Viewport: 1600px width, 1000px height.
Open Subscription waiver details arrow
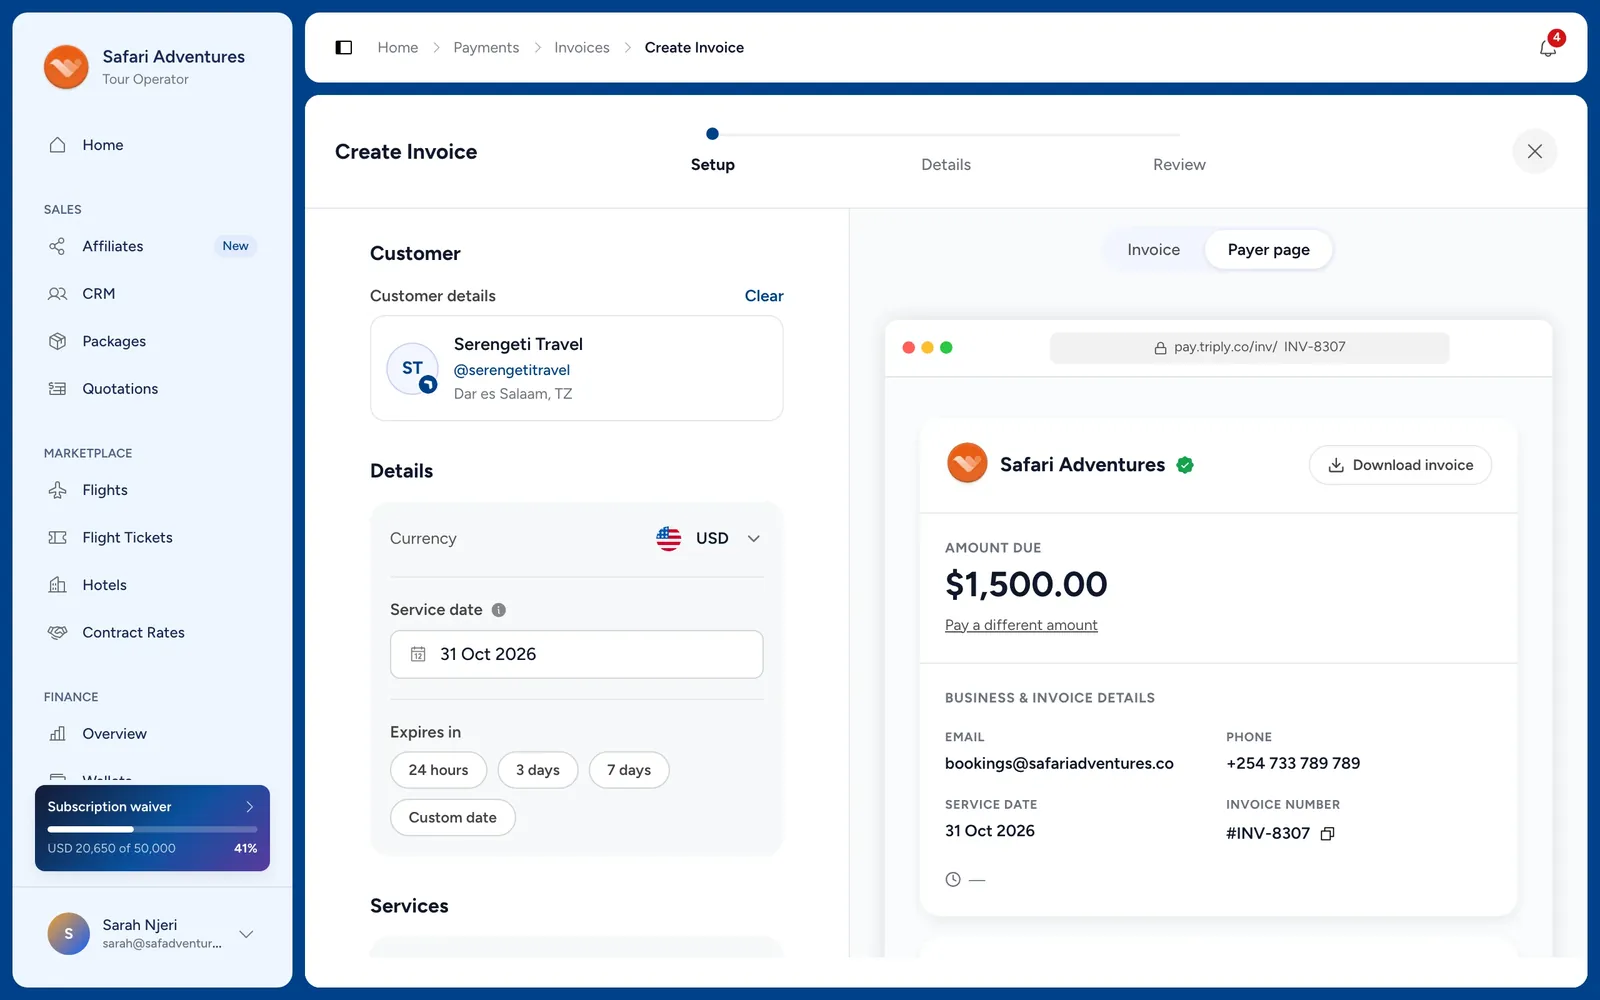250,807
